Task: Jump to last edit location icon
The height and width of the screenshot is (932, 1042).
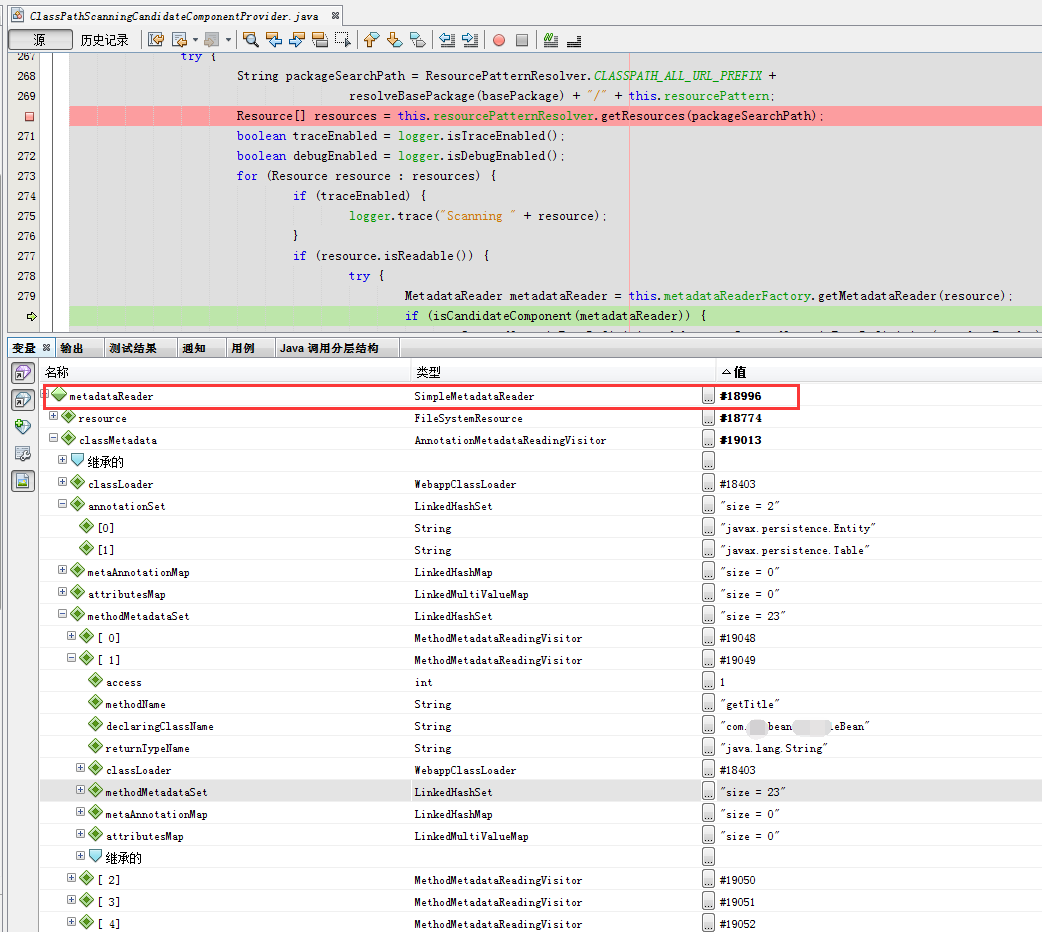Action: (x=156, y=40)
